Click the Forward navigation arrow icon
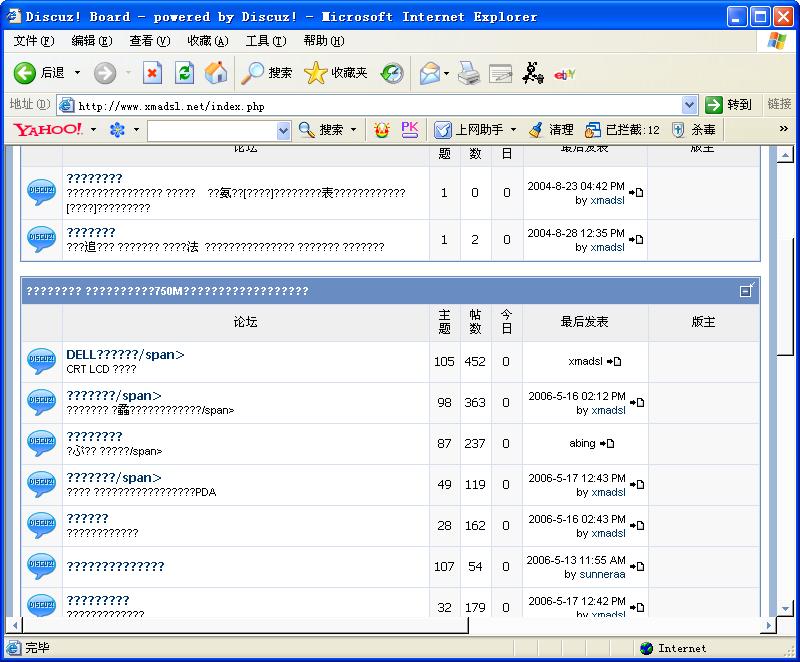 (105, 73)
